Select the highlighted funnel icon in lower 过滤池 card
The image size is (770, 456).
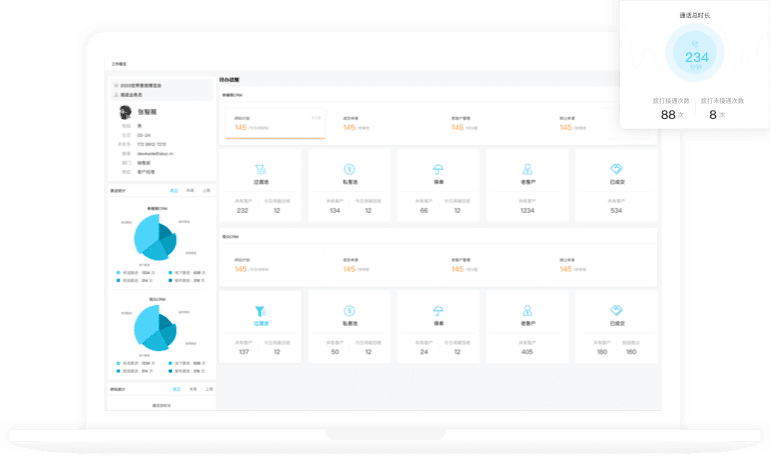(259, 311)
